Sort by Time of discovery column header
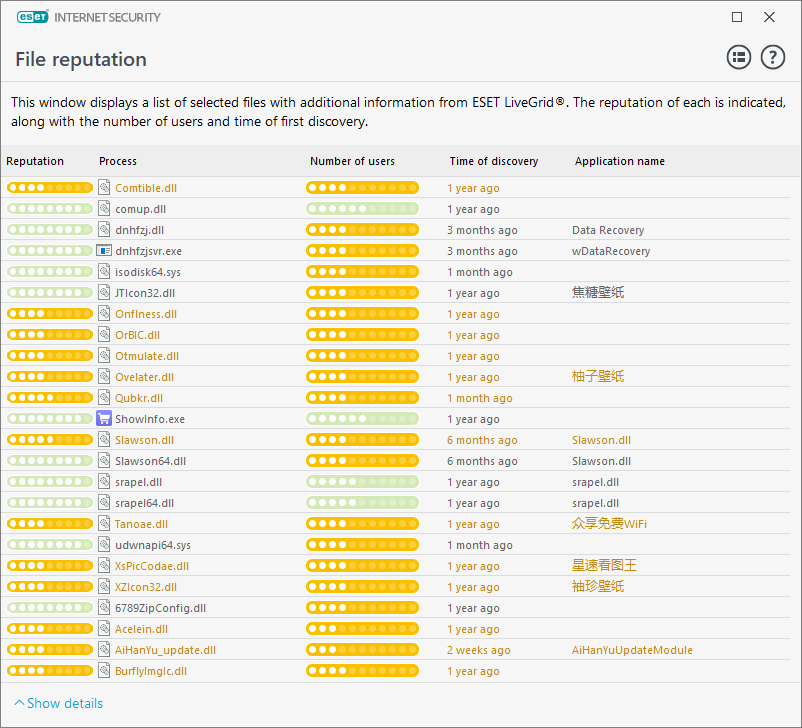The height and width of the screenshot is (728, 802). tap(494, 161)
